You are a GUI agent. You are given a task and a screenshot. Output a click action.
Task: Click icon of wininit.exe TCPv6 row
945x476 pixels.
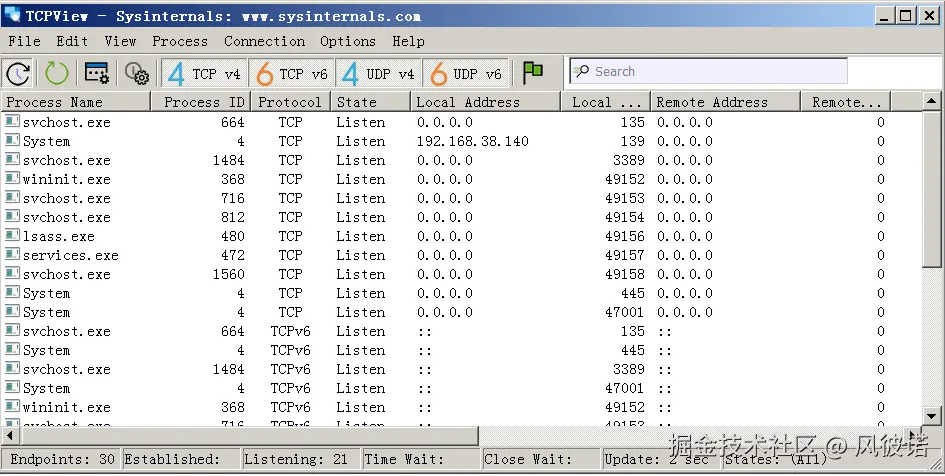12,407
